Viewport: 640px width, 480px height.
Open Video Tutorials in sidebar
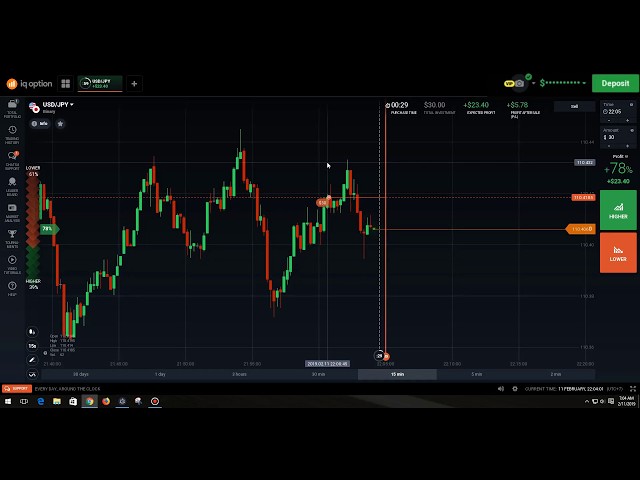click(12, 262)
